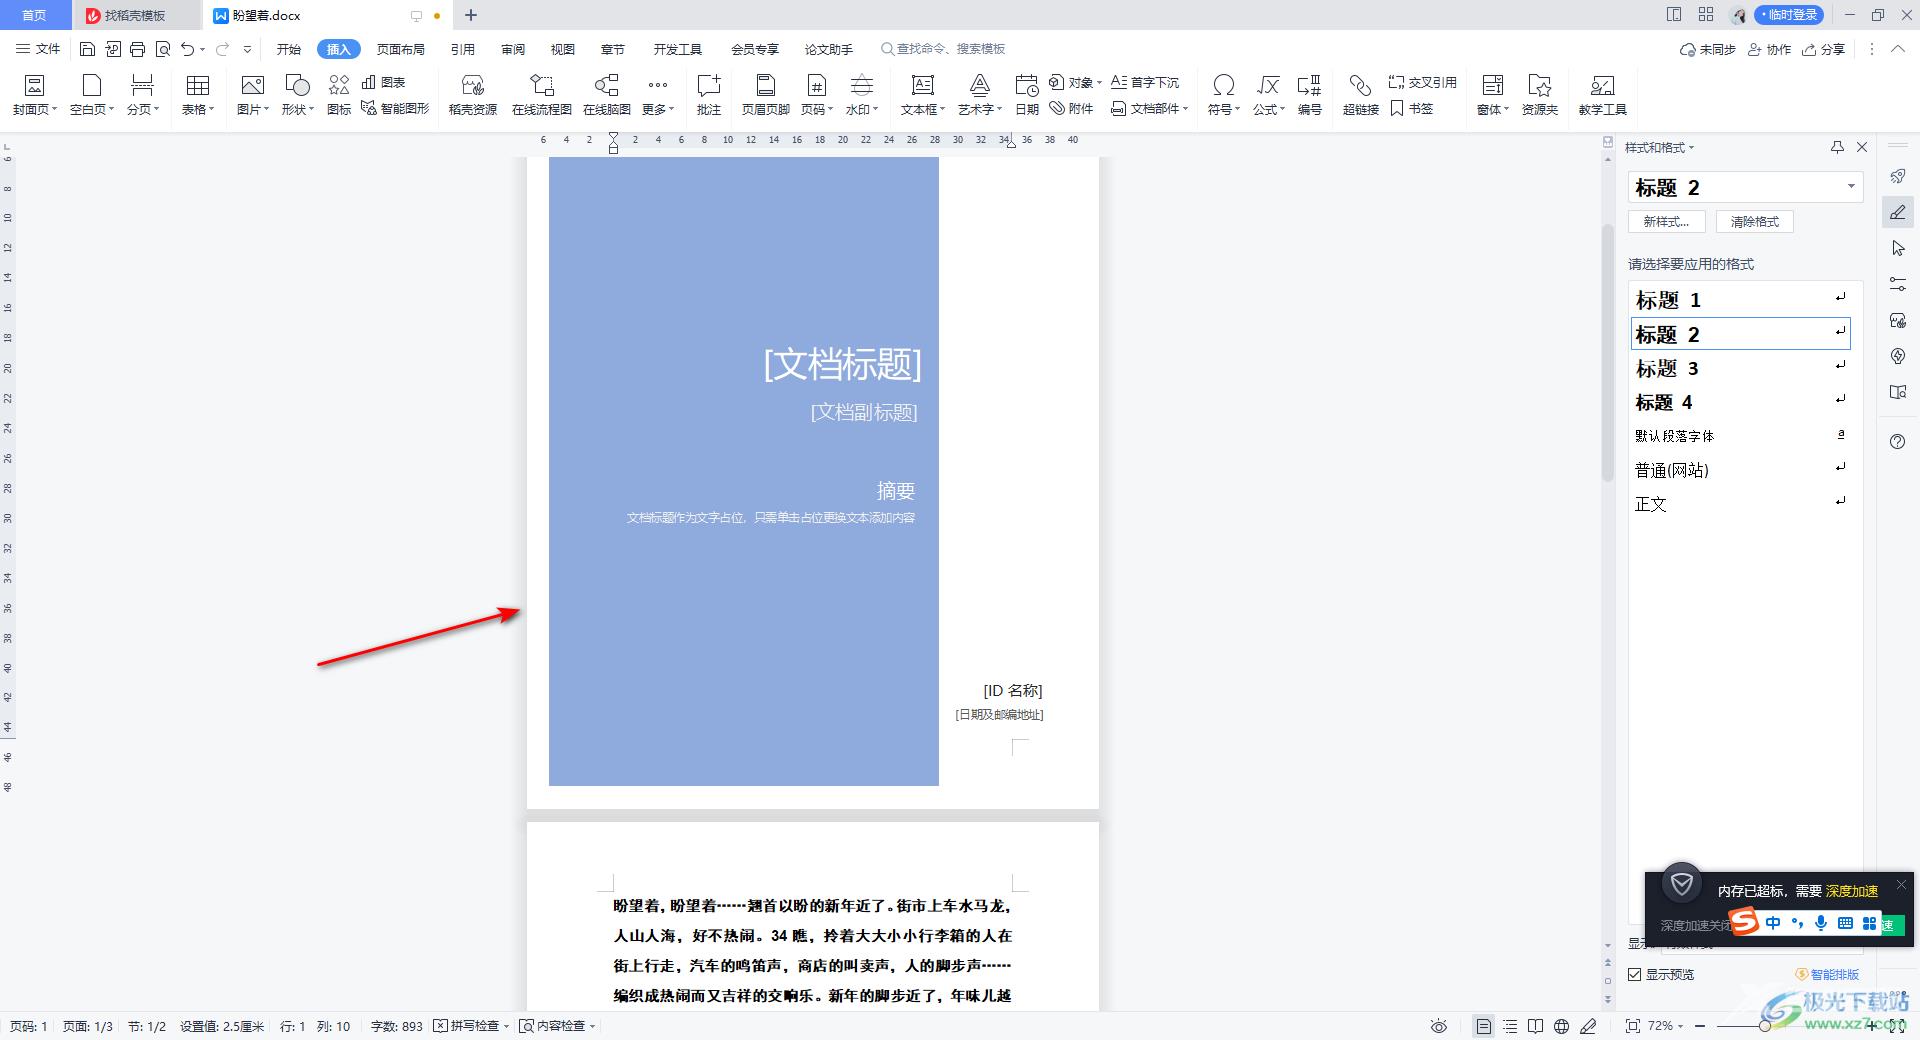Screen dimensions: 1920x1040
Task: Switch to the Page Layout (页面布局) tab
Action: click(x=400, y=49)
